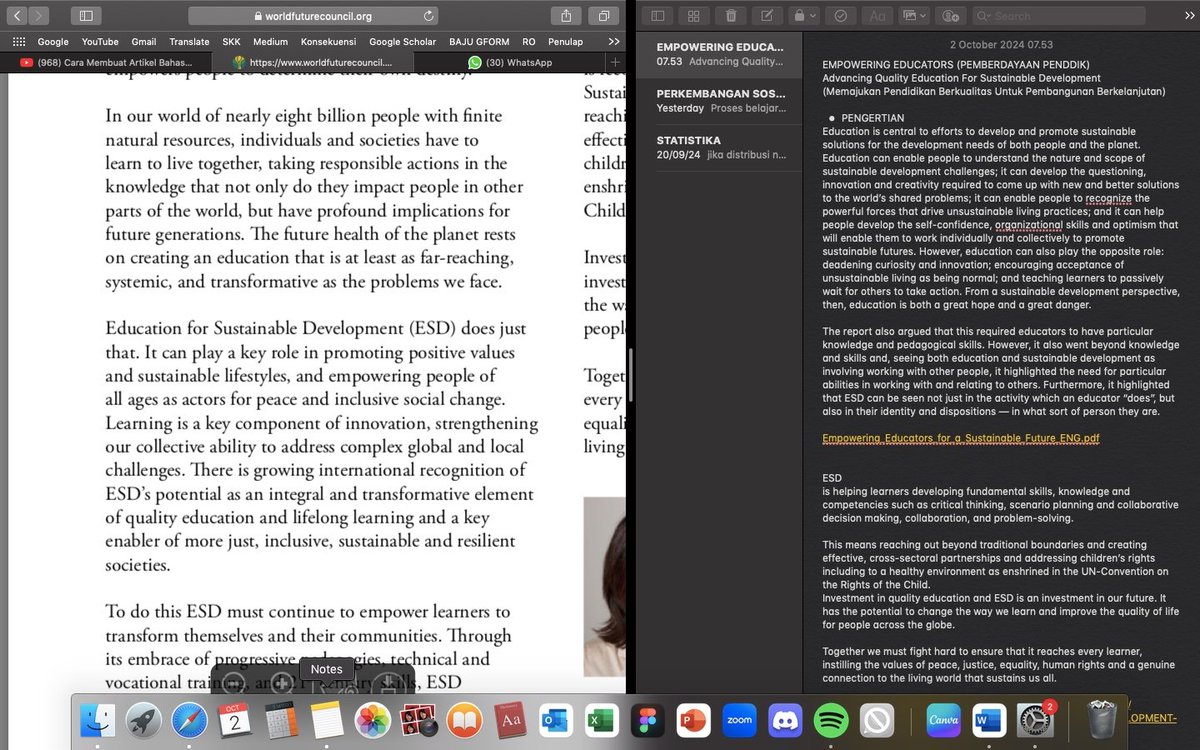Open PowerPoint from the Dock
Screen dimensions: 1200x750
tap(693, 720)
